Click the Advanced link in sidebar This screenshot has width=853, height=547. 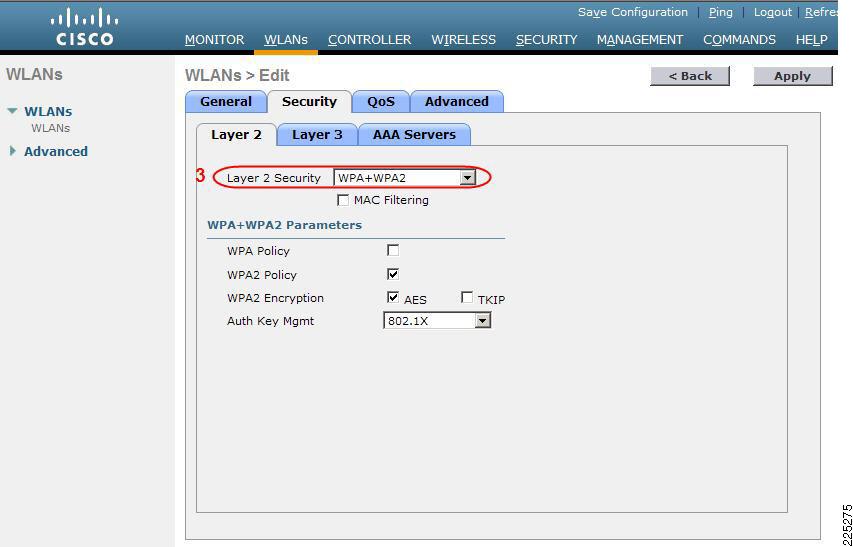tap(55, 151)
